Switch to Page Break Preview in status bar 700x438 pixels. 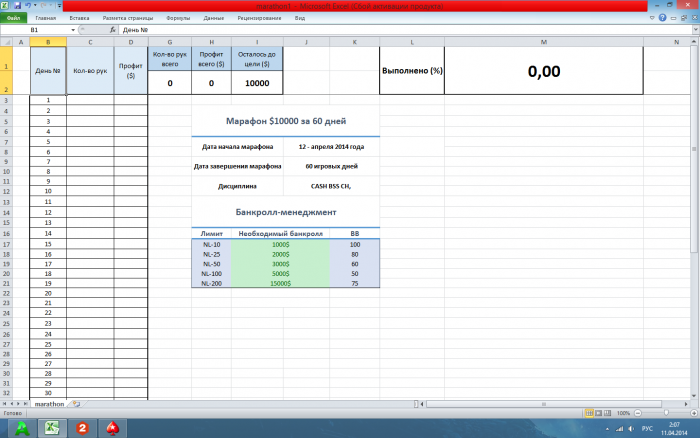[x=608, y=413]
